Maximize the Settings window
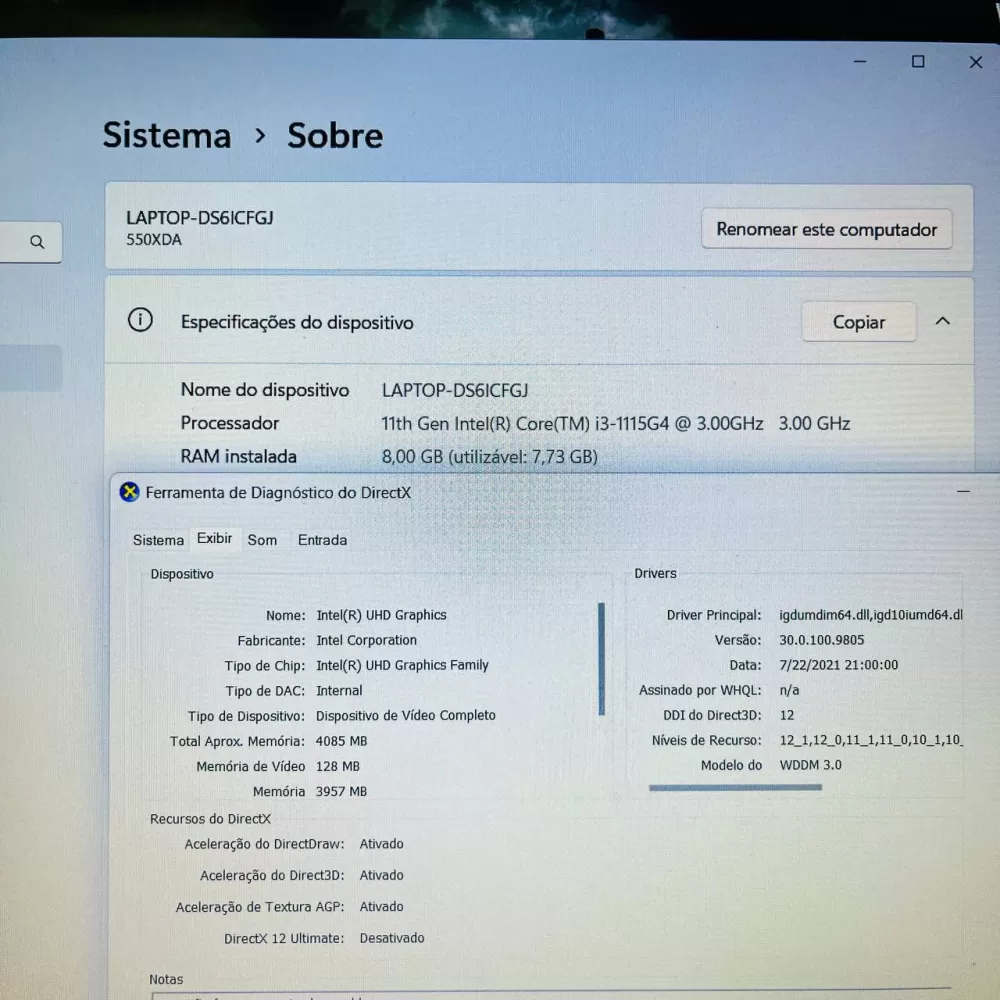Image resolution: width=1000 pixels, height=1000 pixels. [x=918, y=62]
